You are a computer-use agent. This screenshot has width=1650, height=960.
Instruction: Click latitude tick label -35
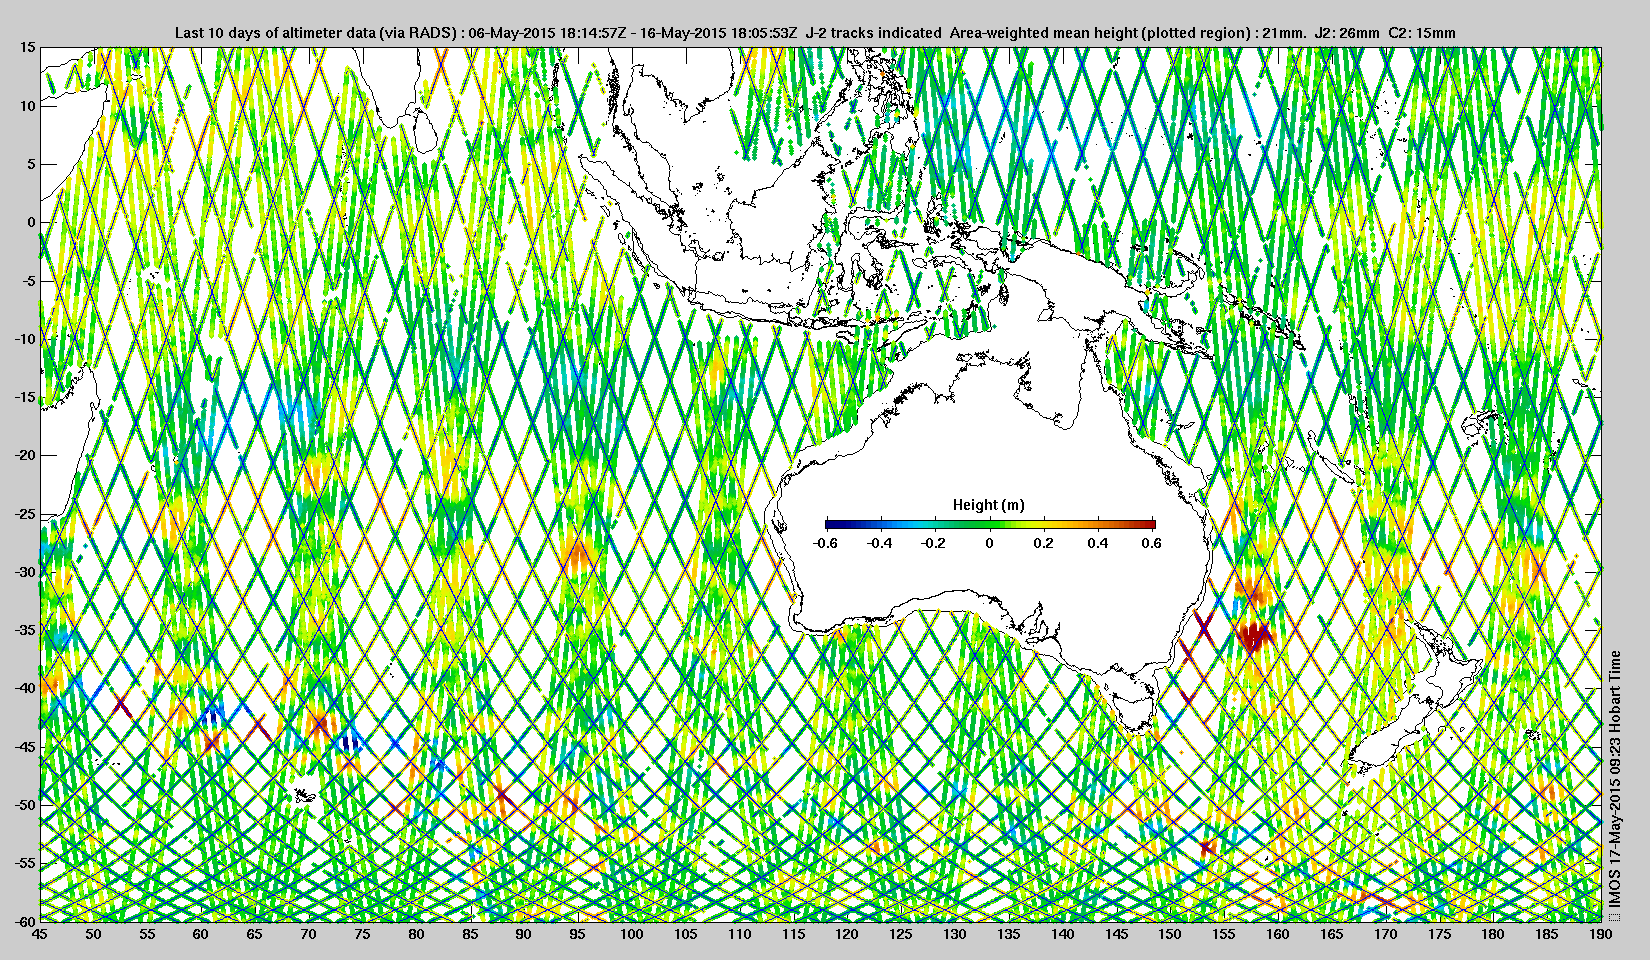coord(26,629)
